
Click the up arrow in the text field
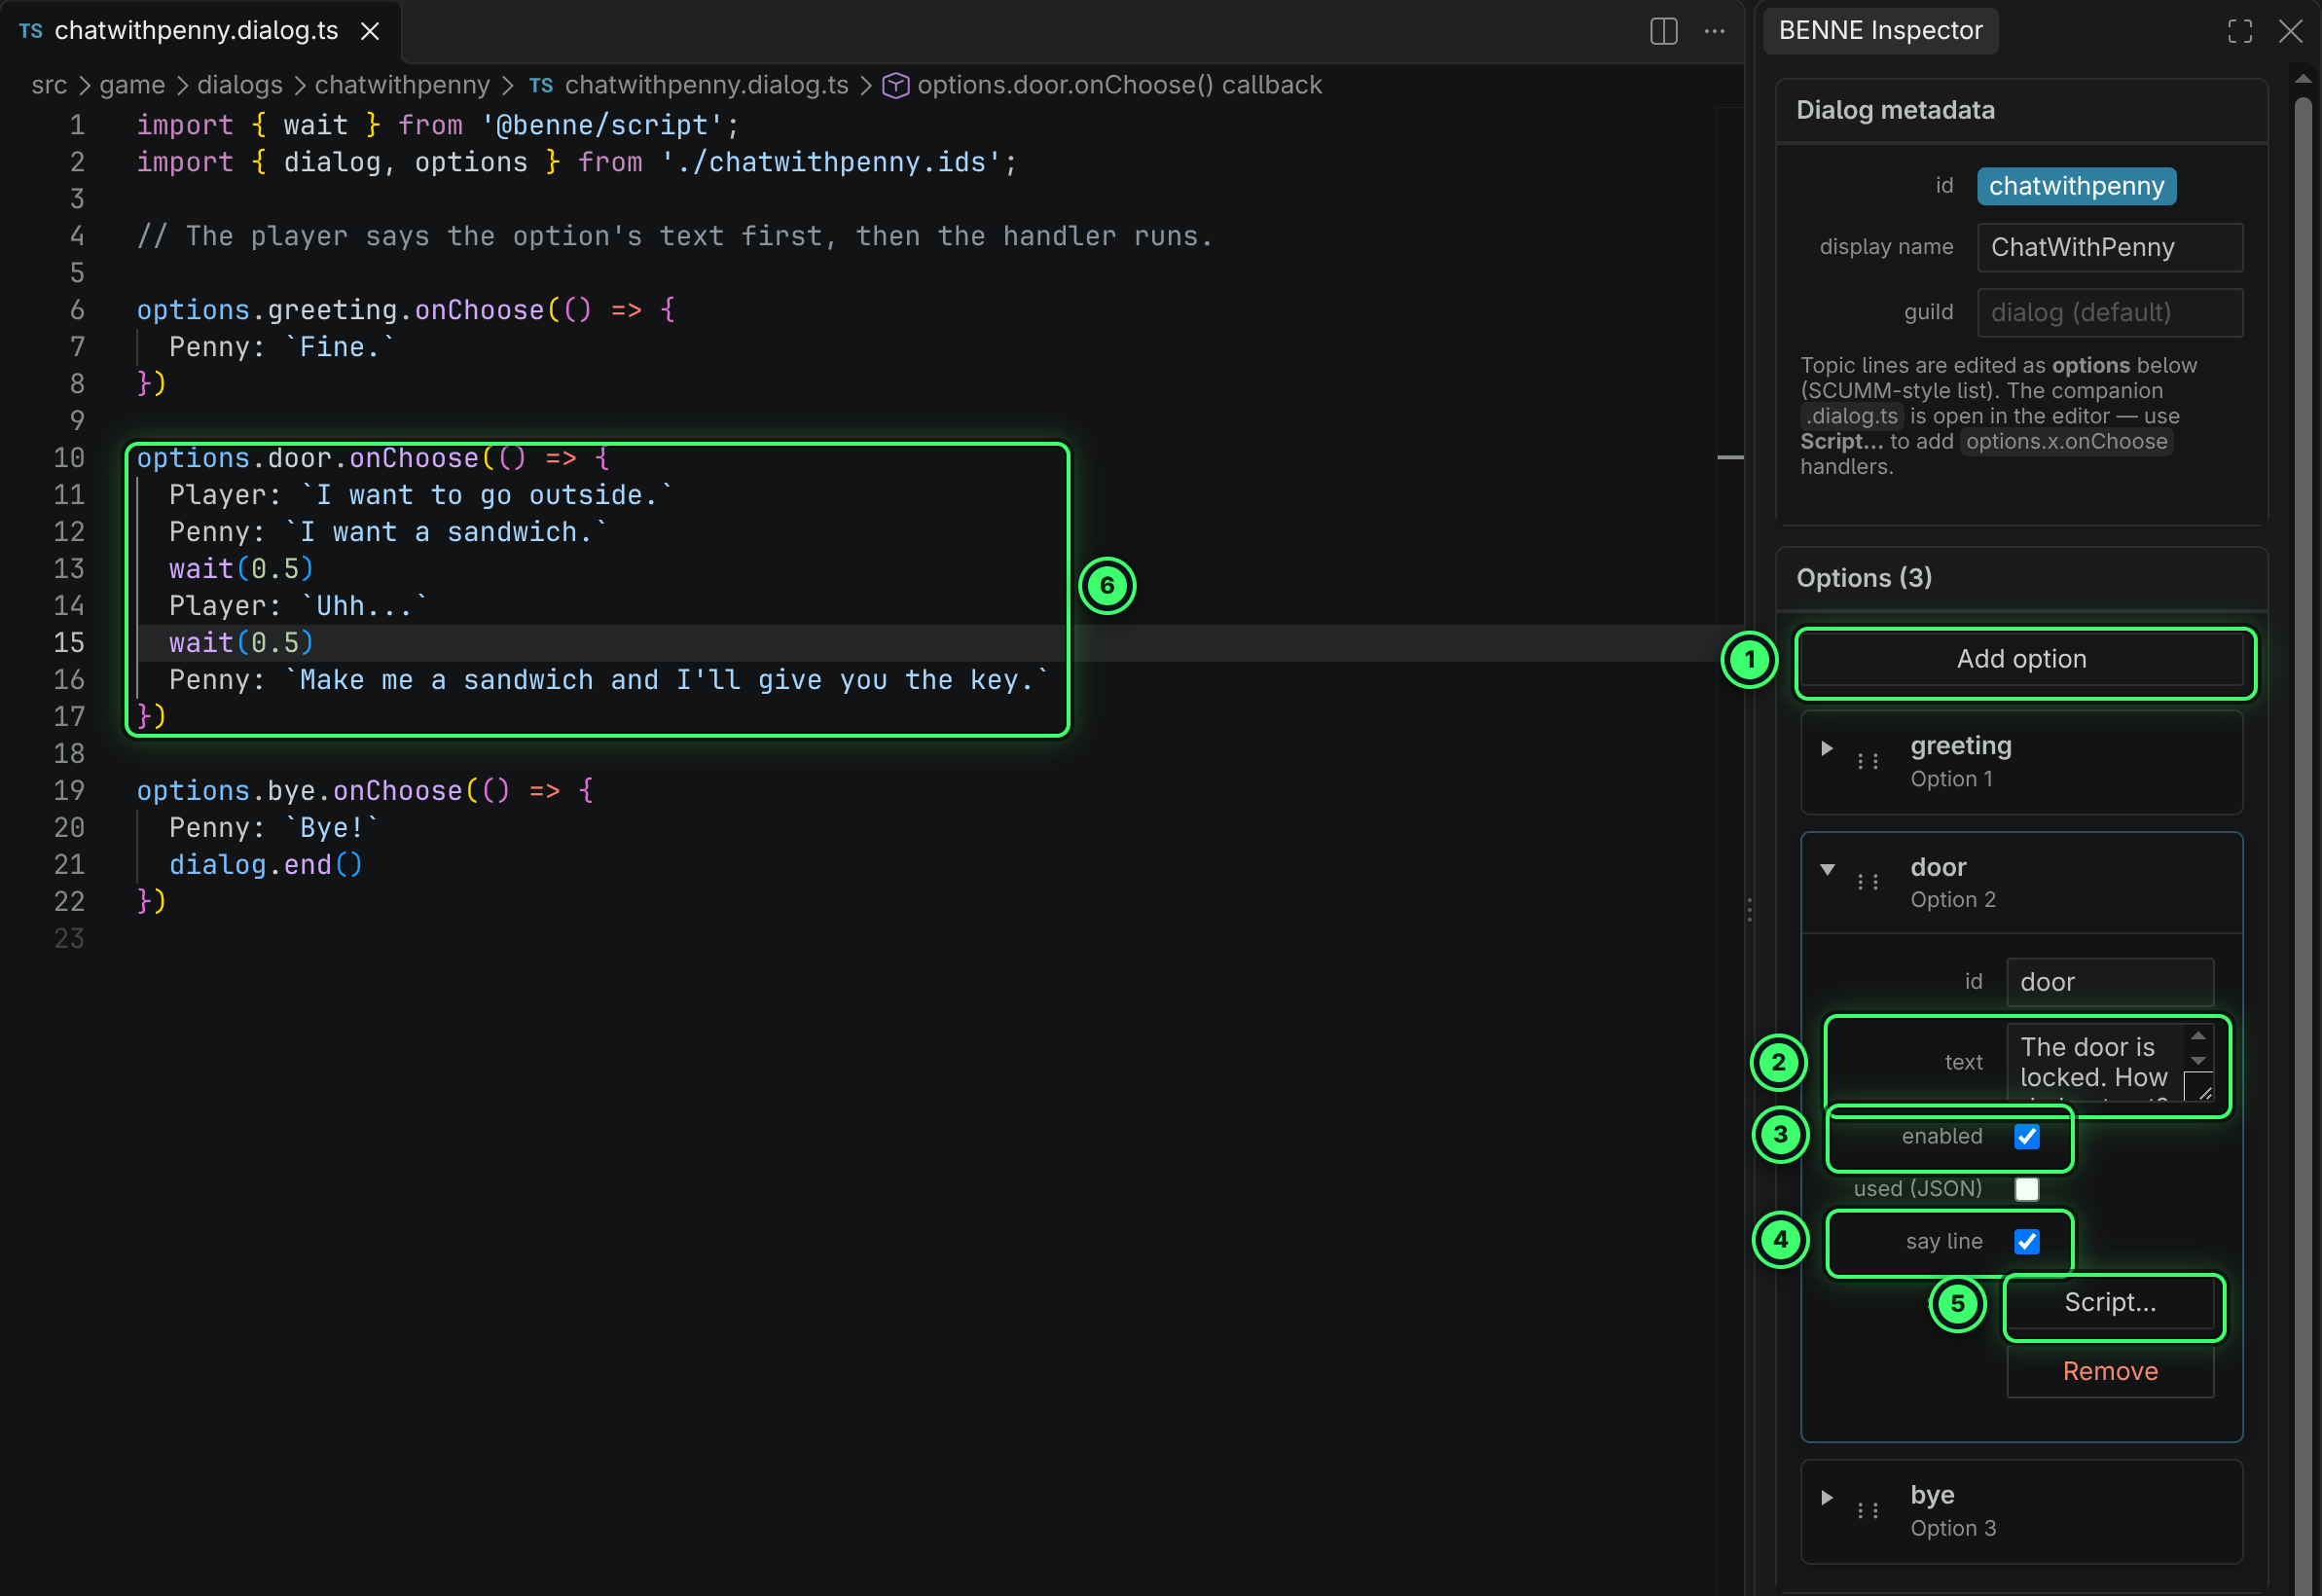2198,1036
